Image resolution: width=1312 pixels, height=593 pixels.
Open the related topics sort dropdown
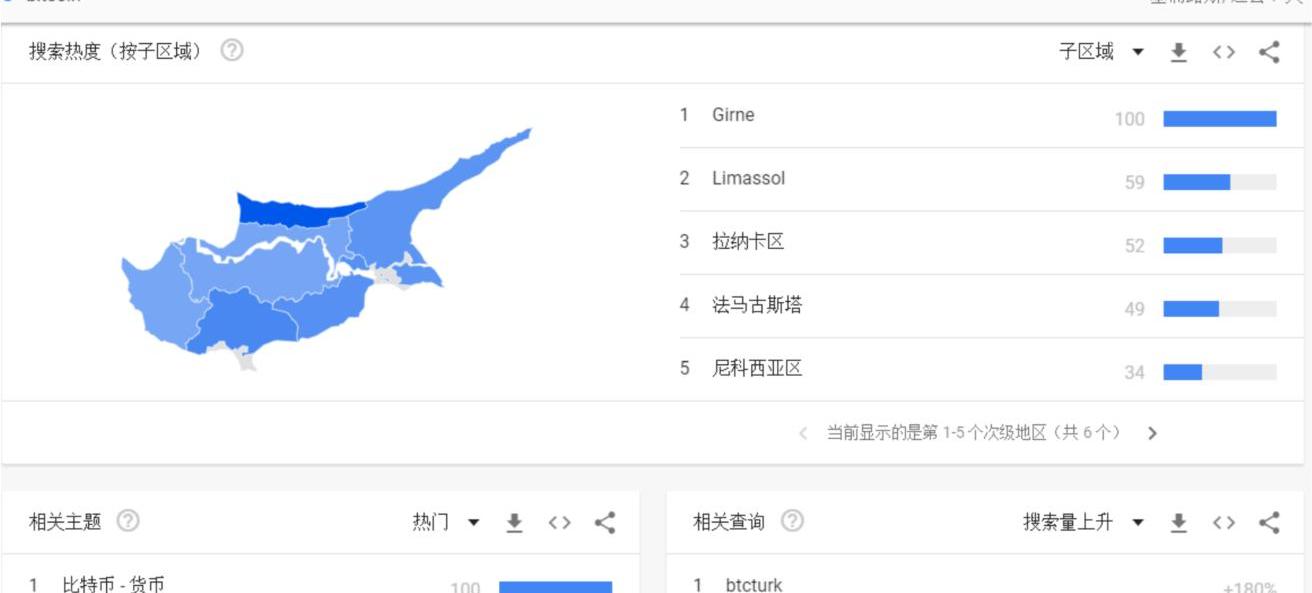(x=445, y=522)
